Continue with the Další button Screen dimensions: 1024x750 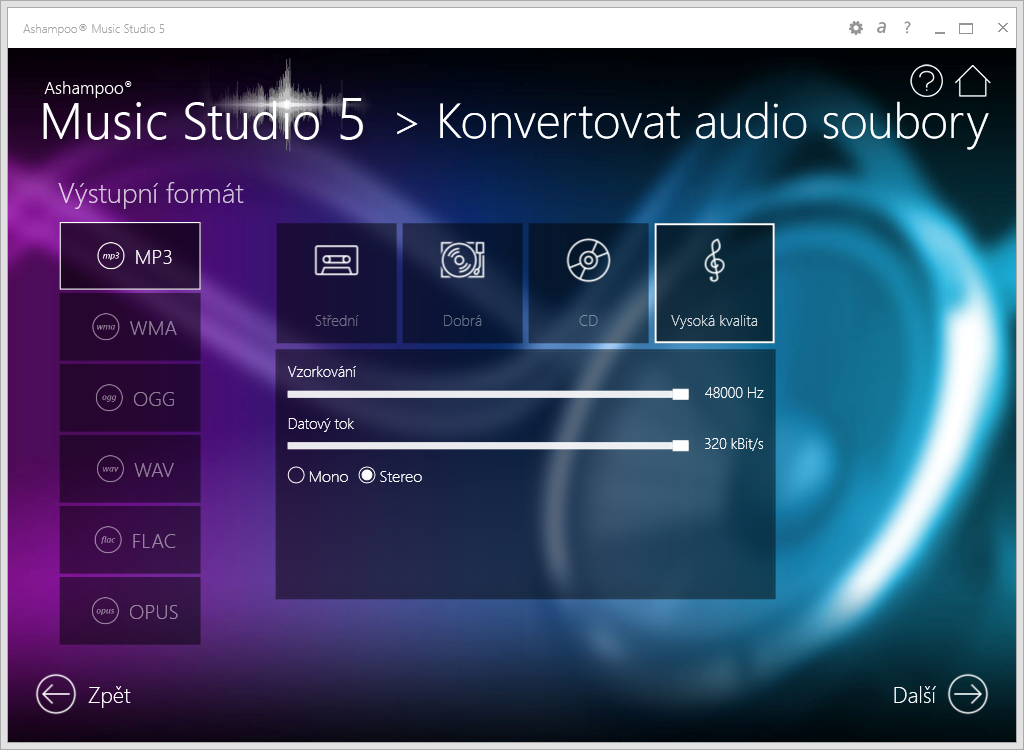point(940,694)
